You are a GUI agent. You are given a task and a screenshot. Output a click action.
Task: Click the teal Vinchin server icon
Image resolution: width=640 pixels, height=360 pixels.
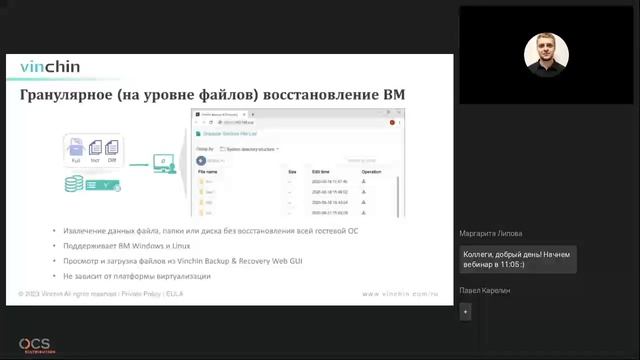(102, 185)
